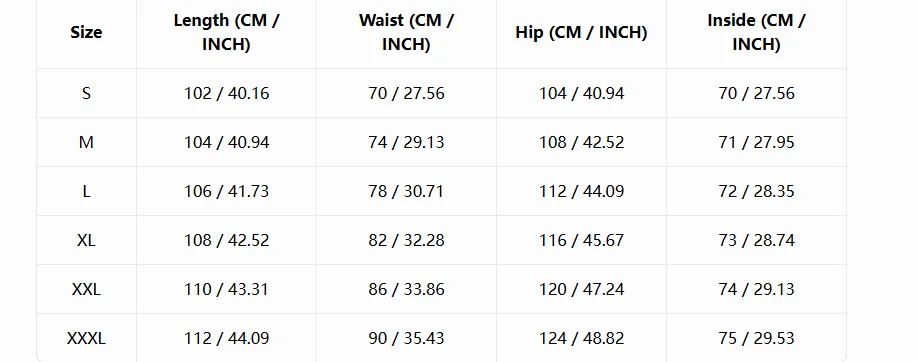Click the XXXL size row label
918x362 pixels.
86,339
